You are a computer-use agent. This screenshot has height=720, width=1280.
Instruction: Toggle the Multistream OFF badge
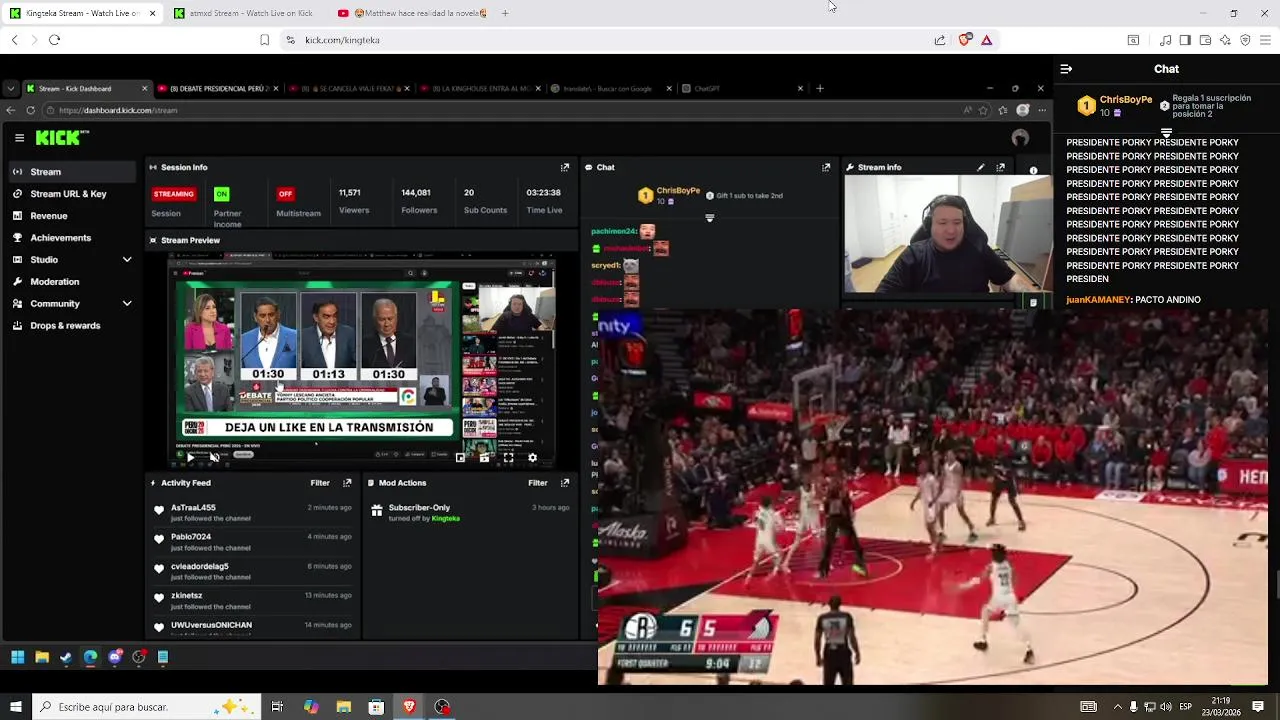(x=285, y=194)
